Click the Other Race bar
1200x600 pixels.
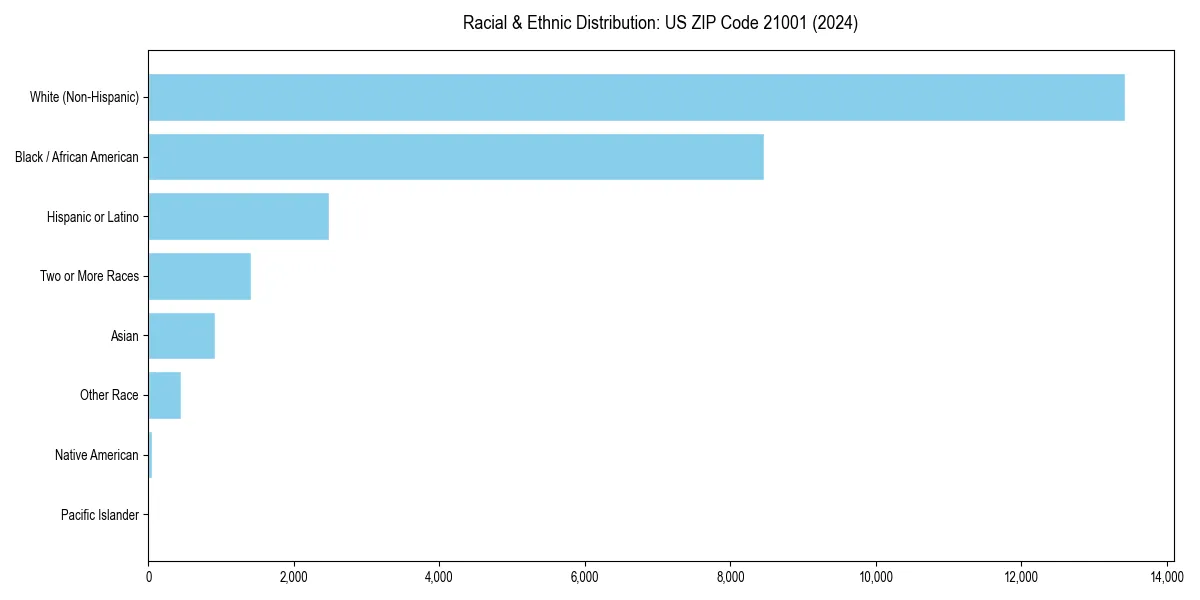[163, 395]
